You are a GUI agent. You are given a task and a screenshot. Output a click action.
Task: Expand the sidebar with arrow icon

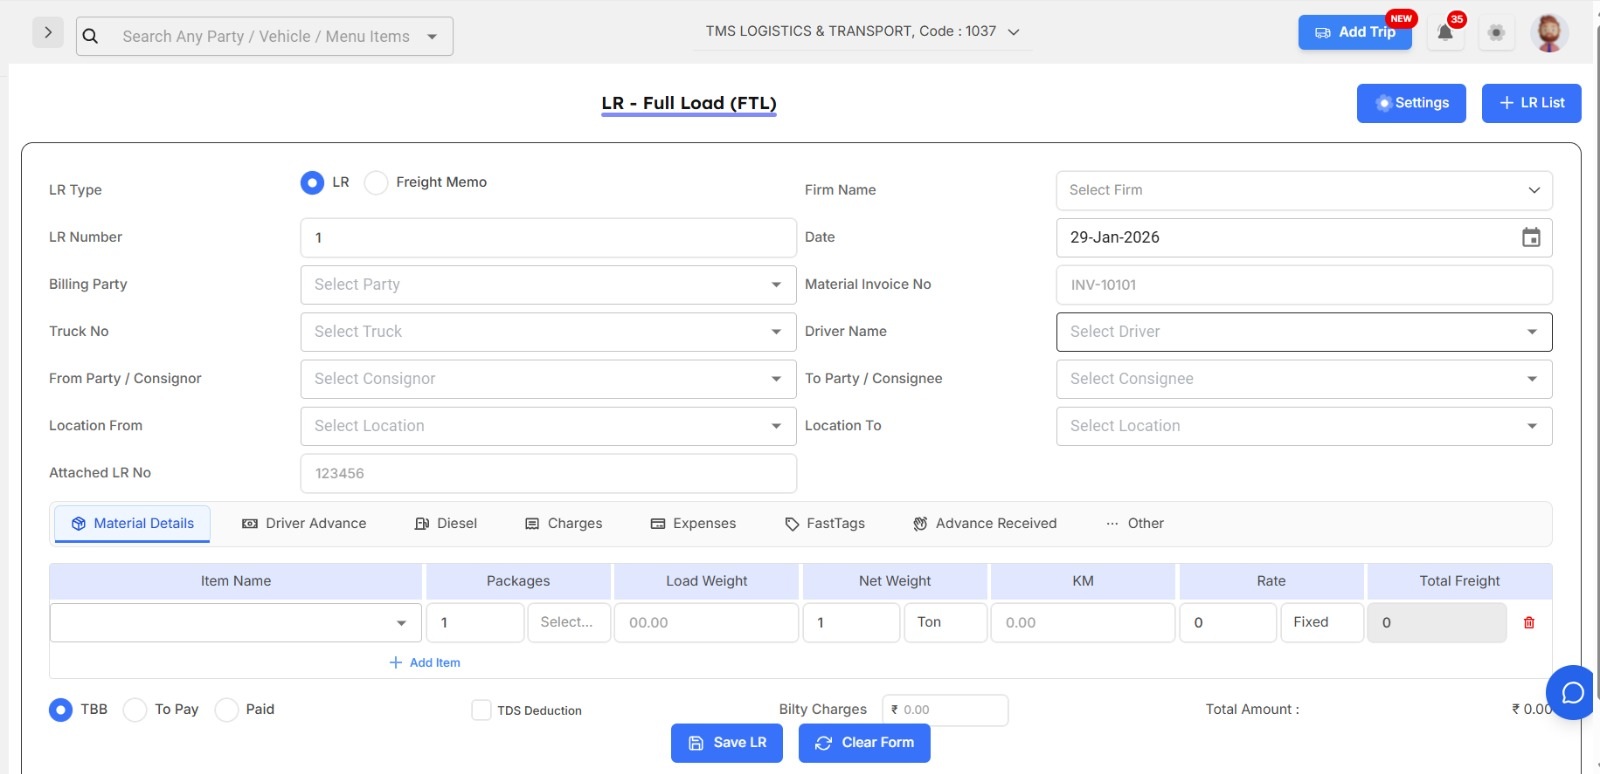pyautogui.click(x=48, y=33)
